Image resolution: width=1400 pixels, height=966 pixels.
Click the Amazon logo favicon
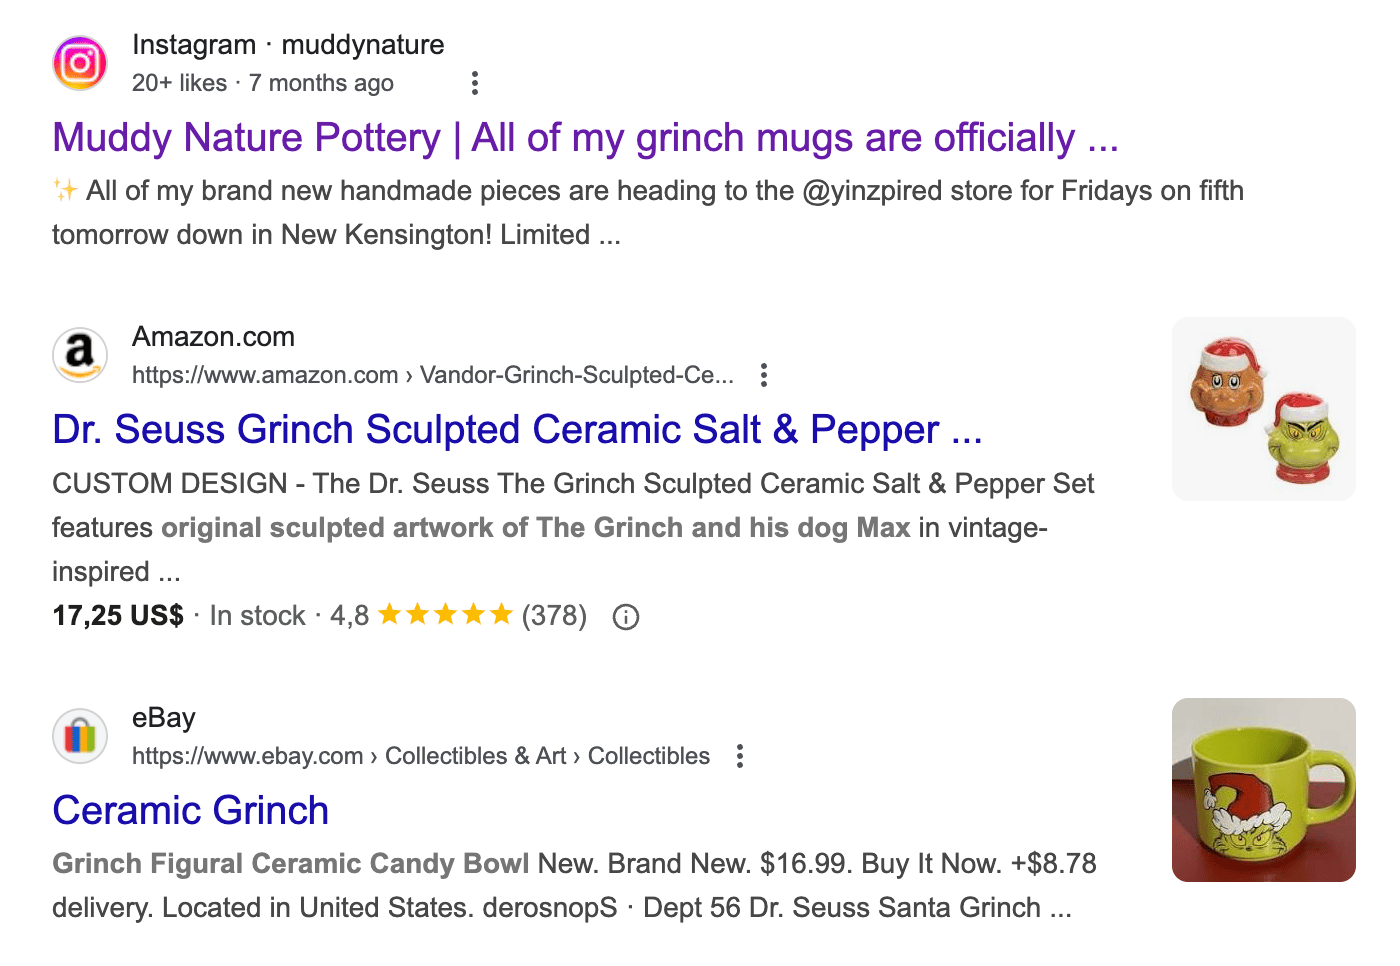80,355
